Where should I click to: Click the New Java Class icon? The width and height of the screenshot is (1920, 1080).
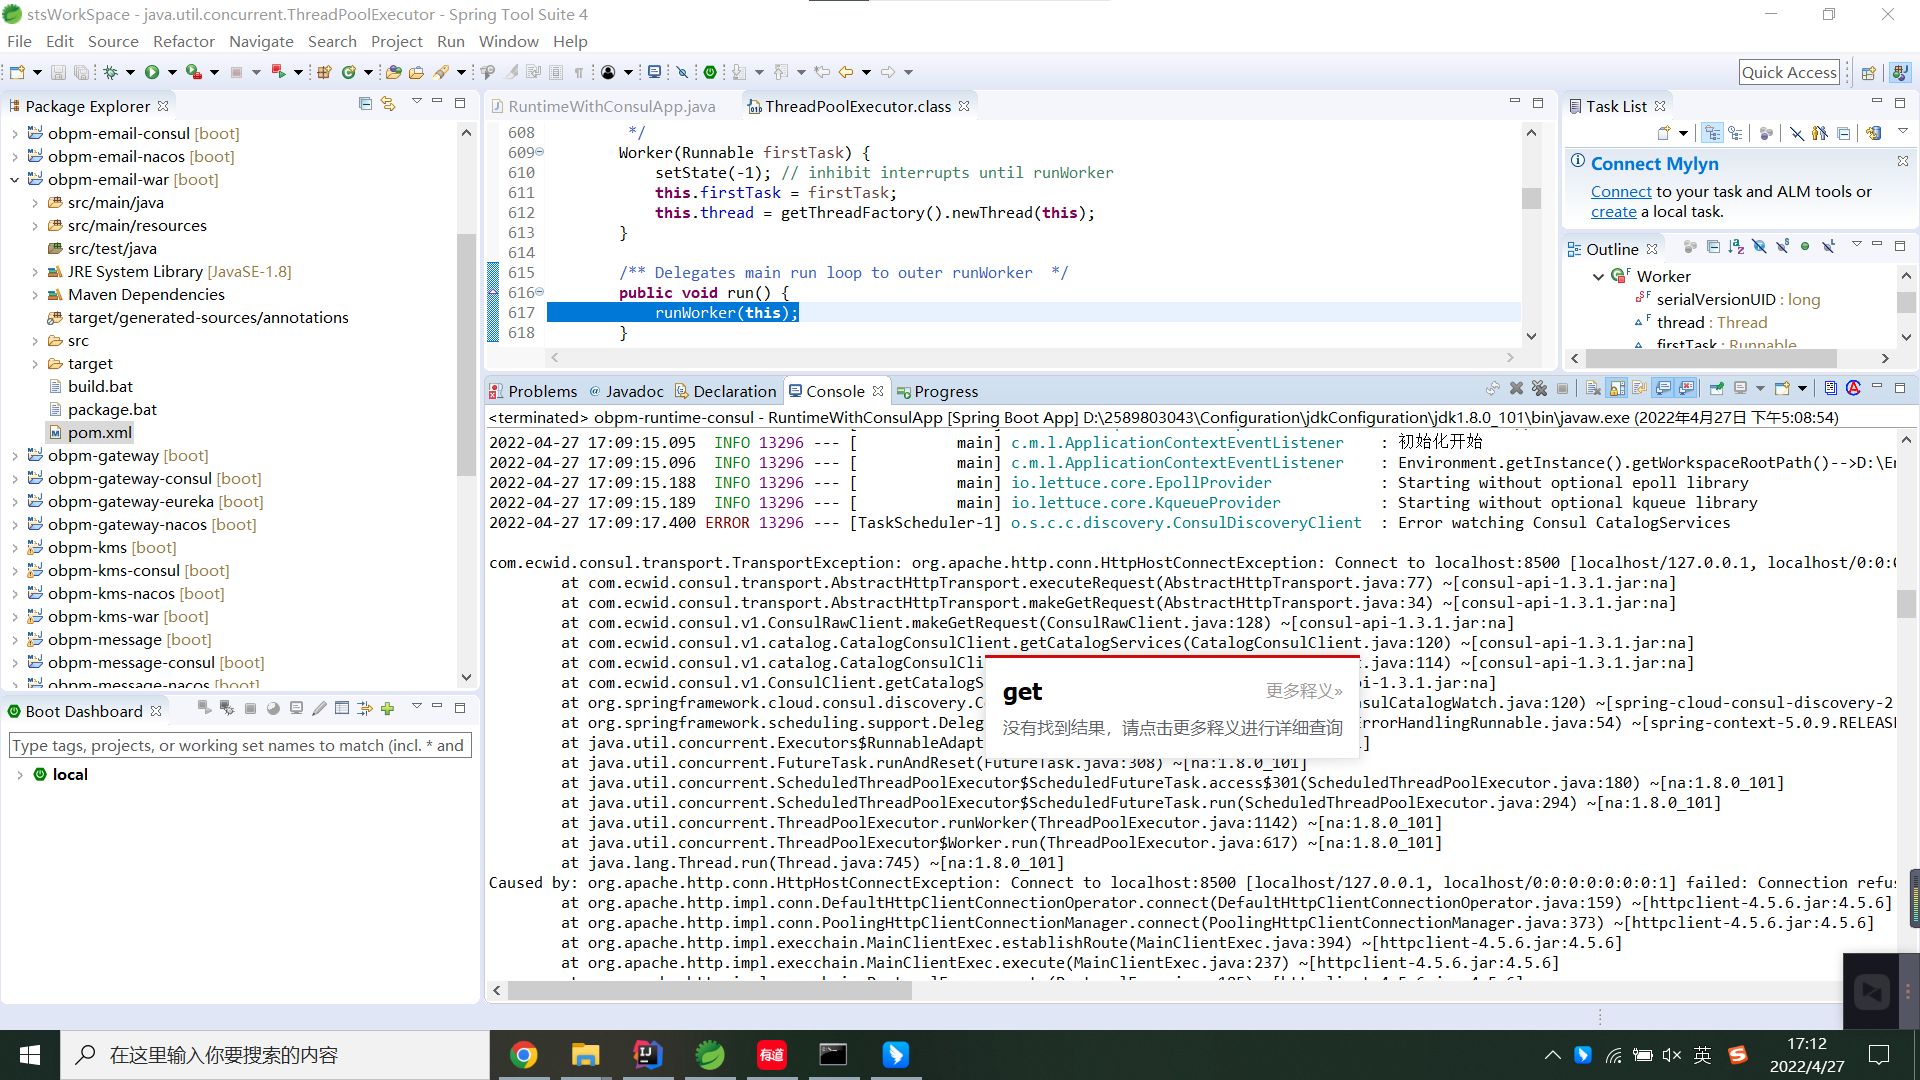tap(349, 72)
